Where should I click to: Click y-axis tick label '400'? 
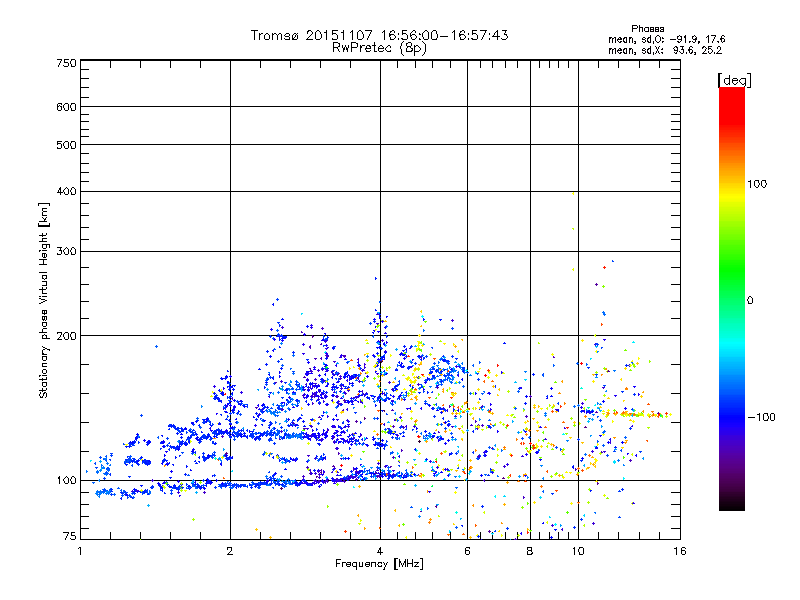(66, 191)
